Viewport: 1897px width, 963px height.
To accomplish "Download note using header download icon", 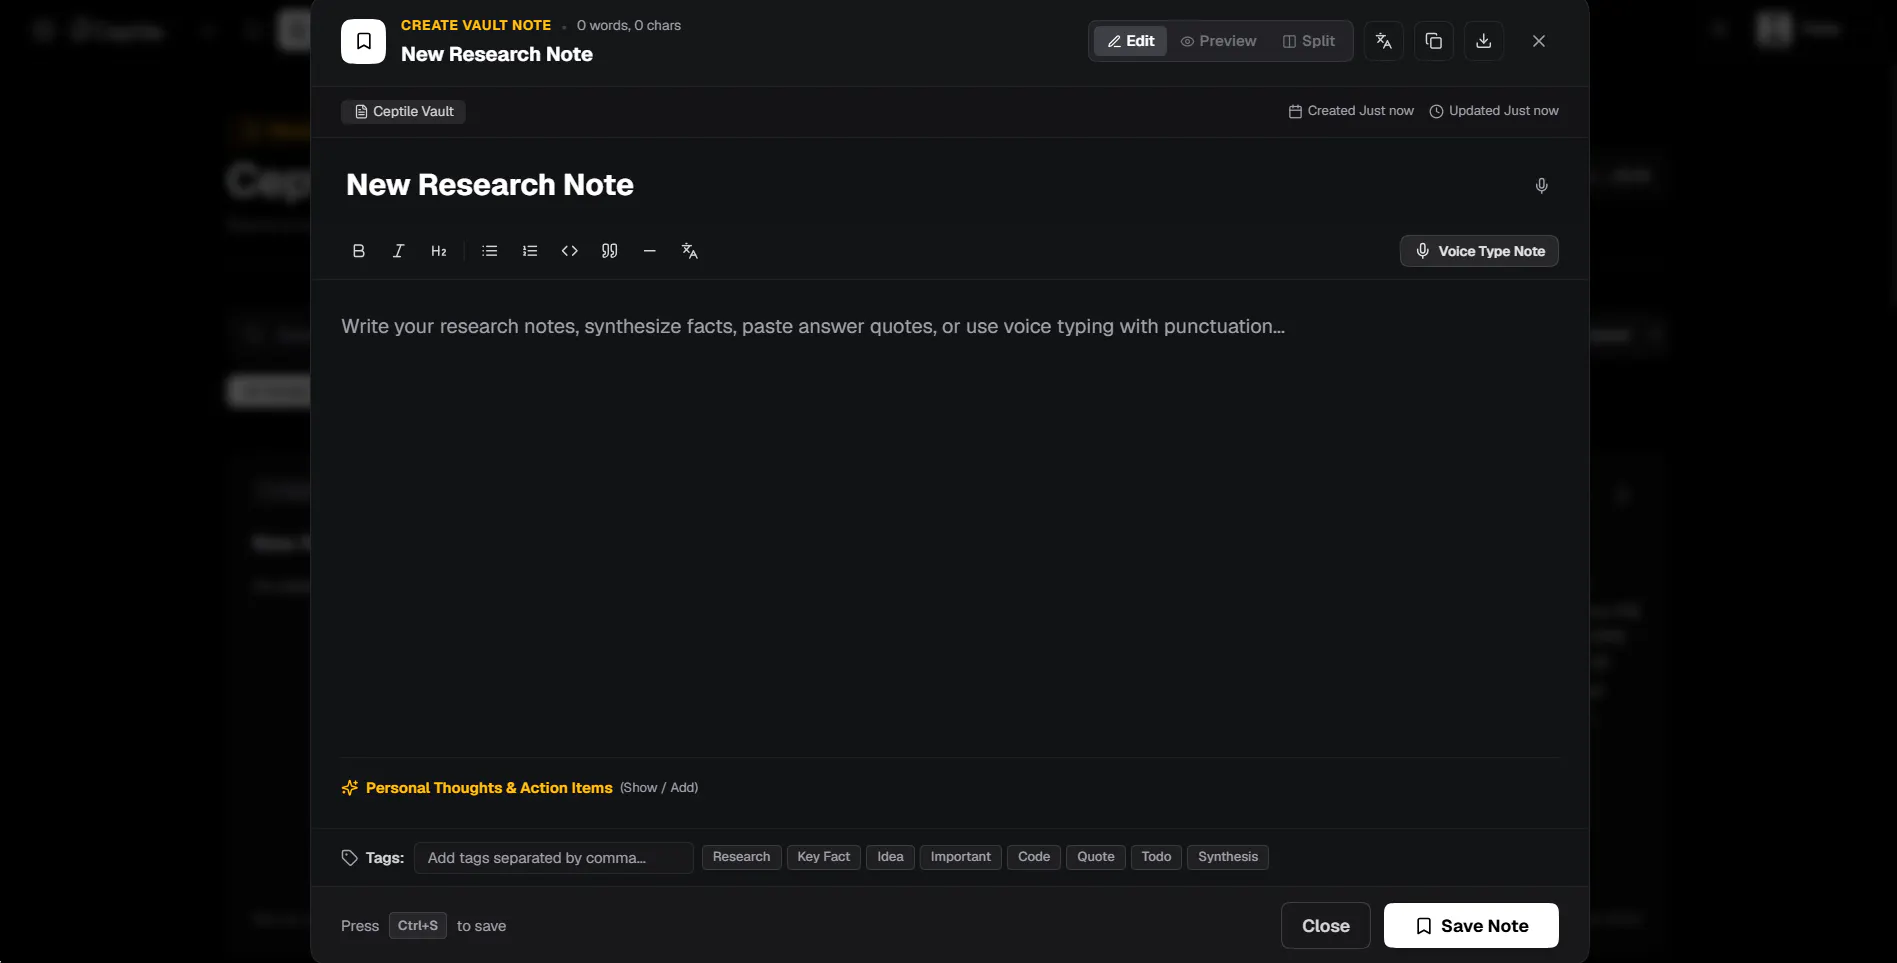I will click(1484, 41).
